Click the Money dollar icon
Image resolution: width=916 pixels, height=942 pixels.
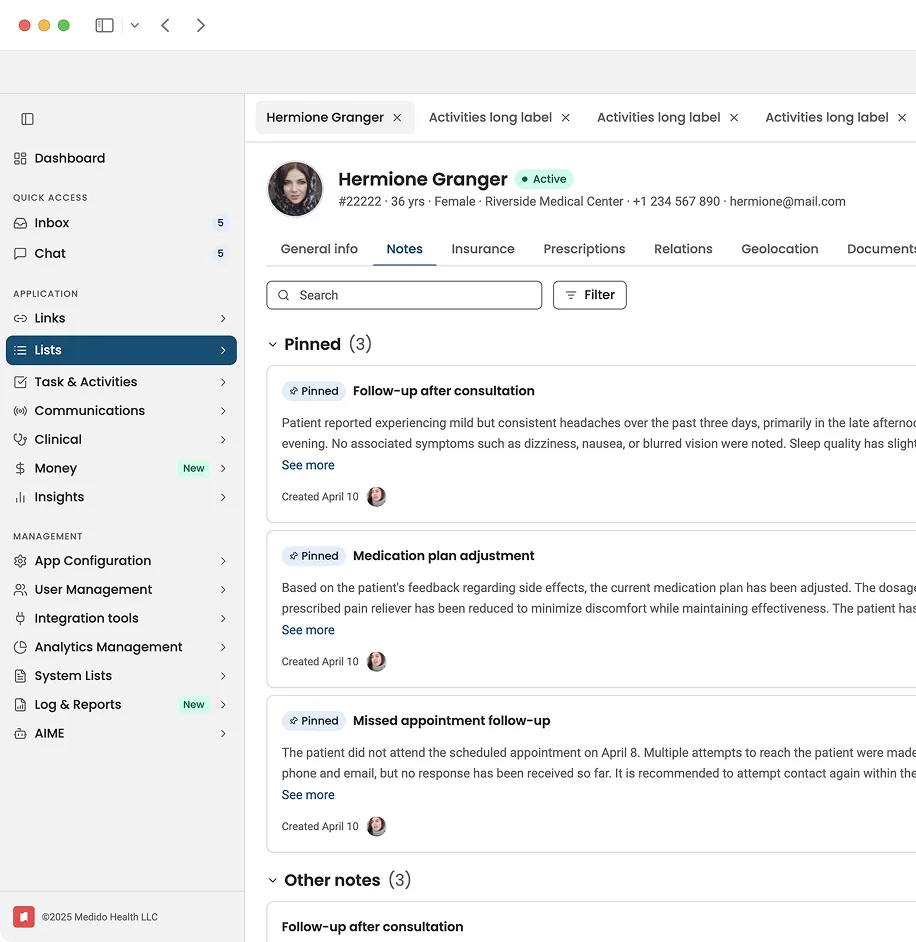(x=20, y=469)
